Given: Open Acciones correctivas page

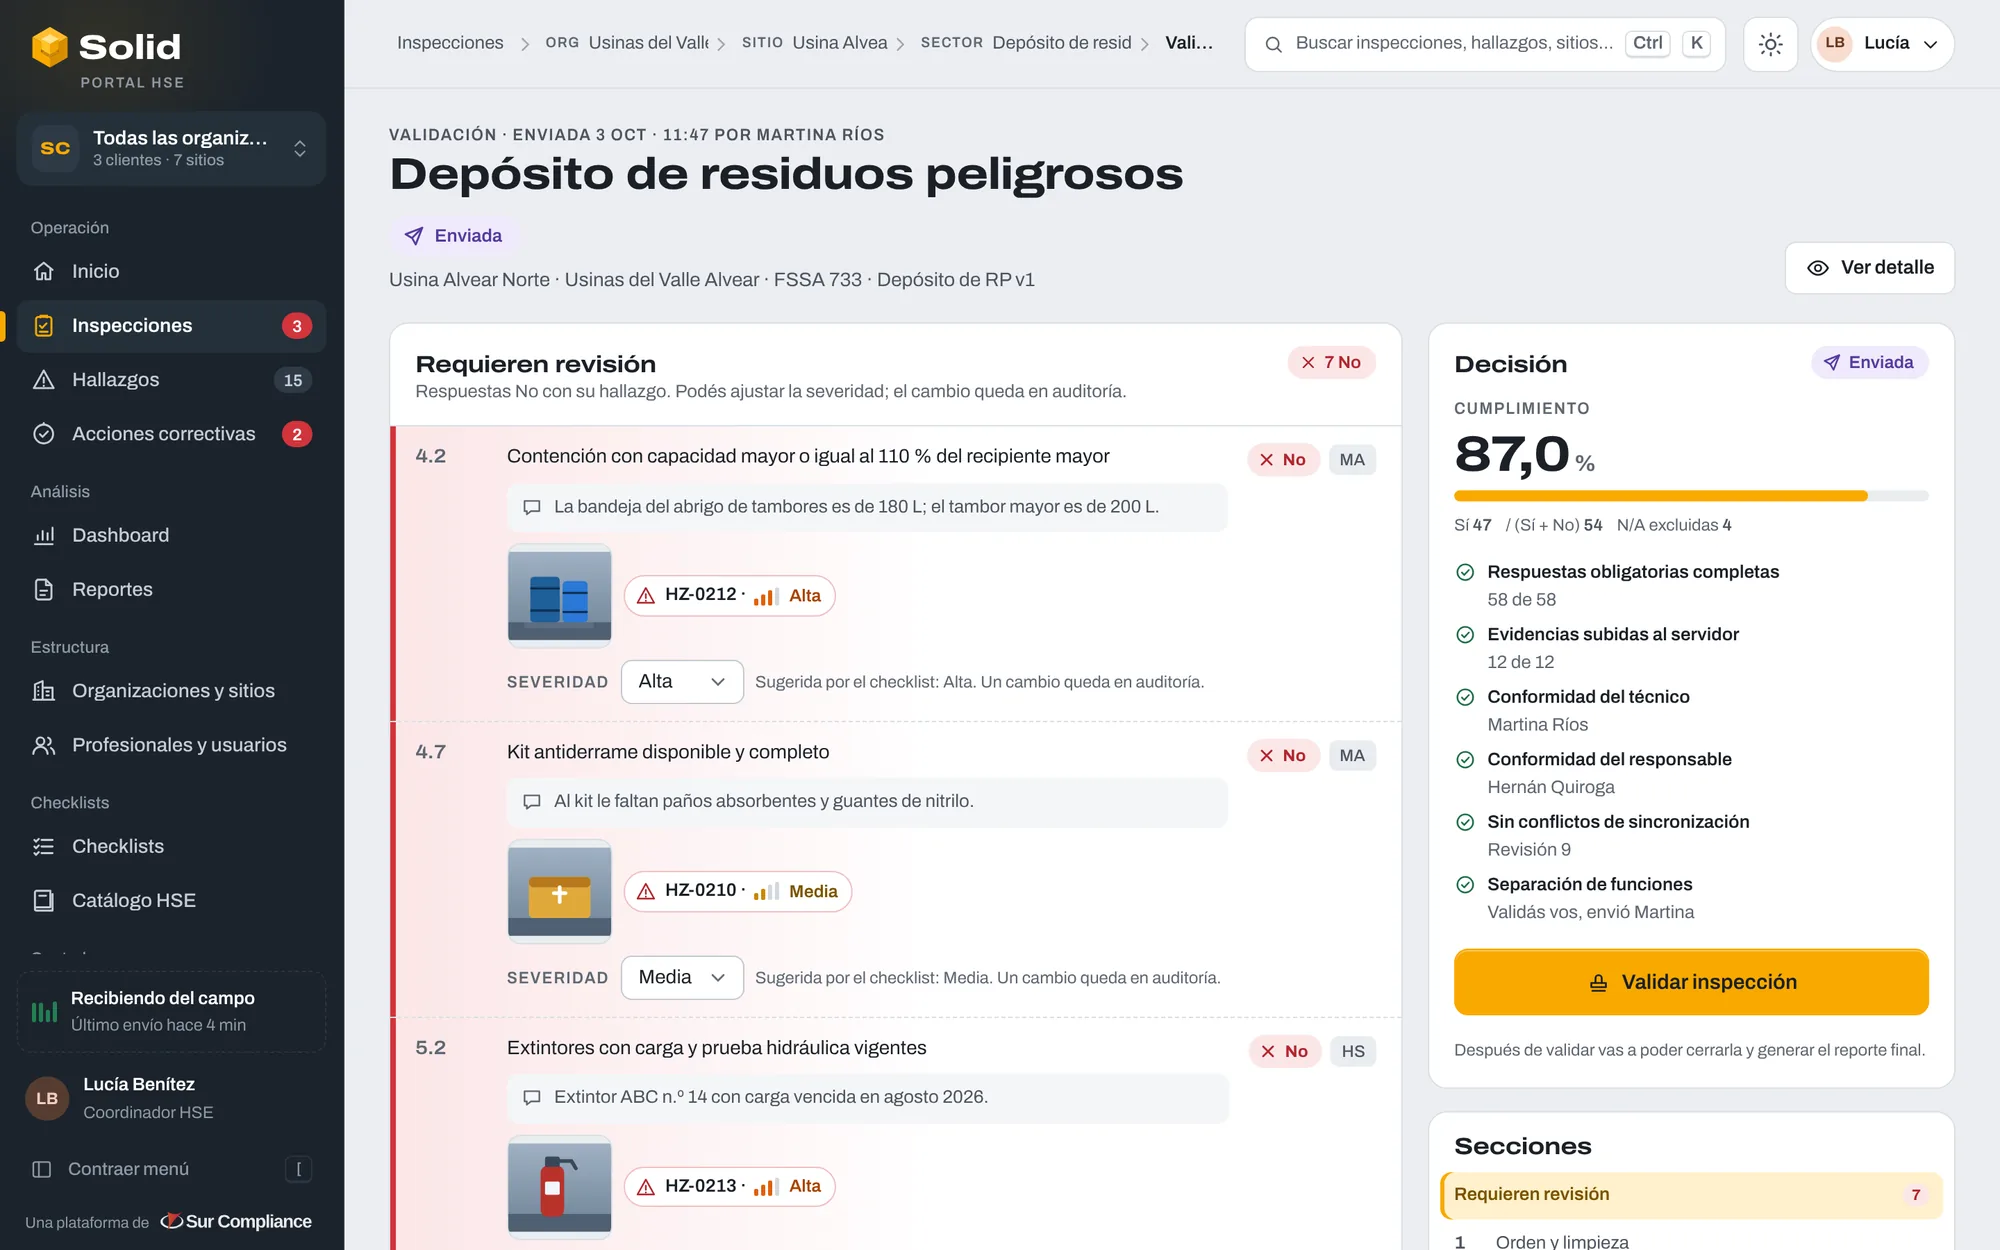Looking at the screenshot, I should tap(171, 434).
